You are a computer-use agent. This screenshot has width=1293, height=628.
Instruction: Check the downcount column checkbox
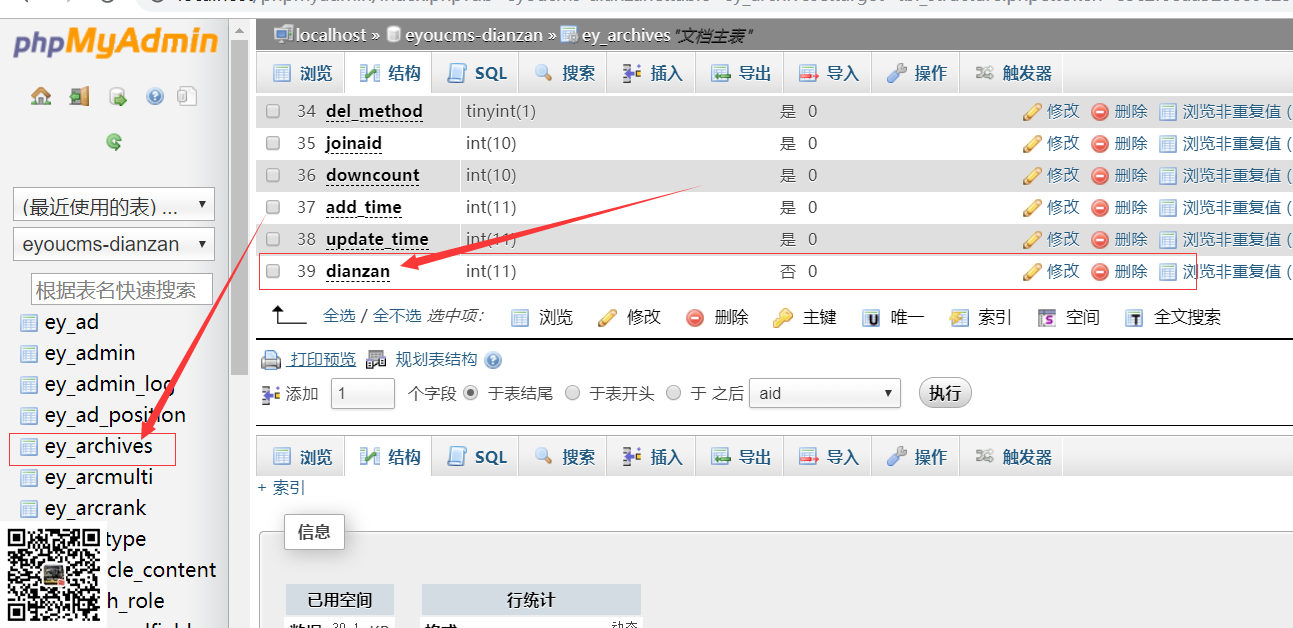[x=273, y=175]
